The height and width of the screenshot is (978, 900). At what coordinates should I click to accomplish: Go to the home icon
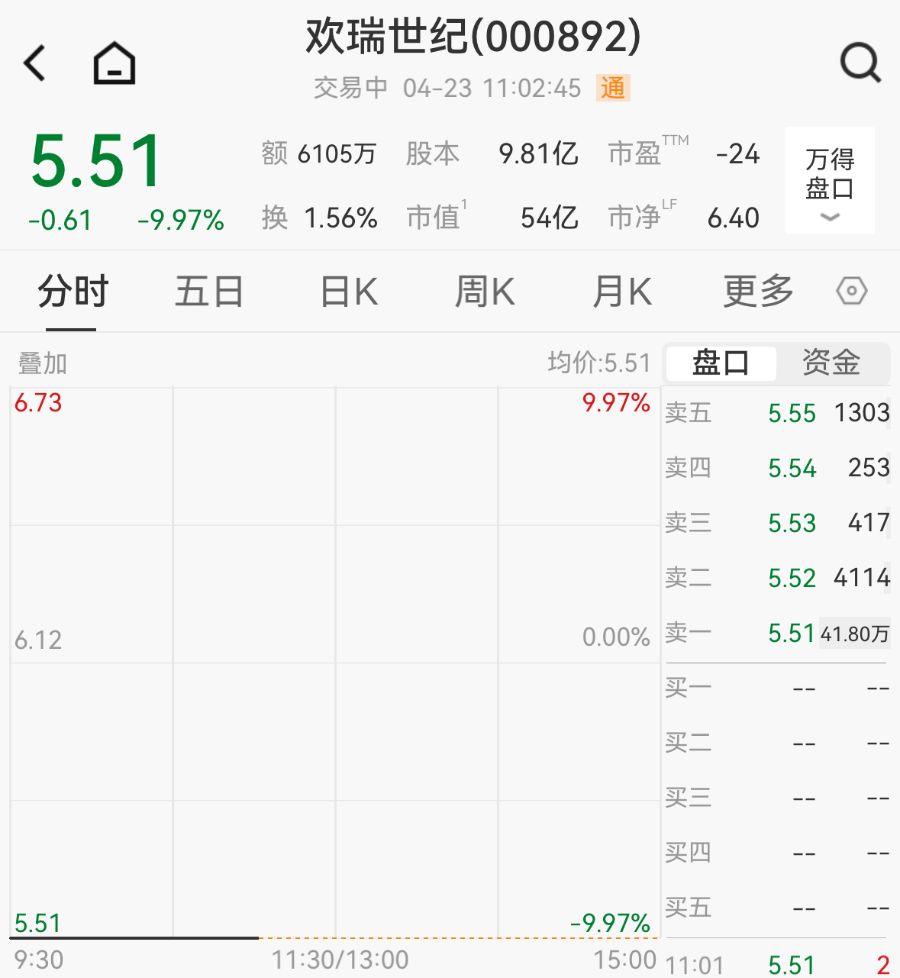(114, 64)
